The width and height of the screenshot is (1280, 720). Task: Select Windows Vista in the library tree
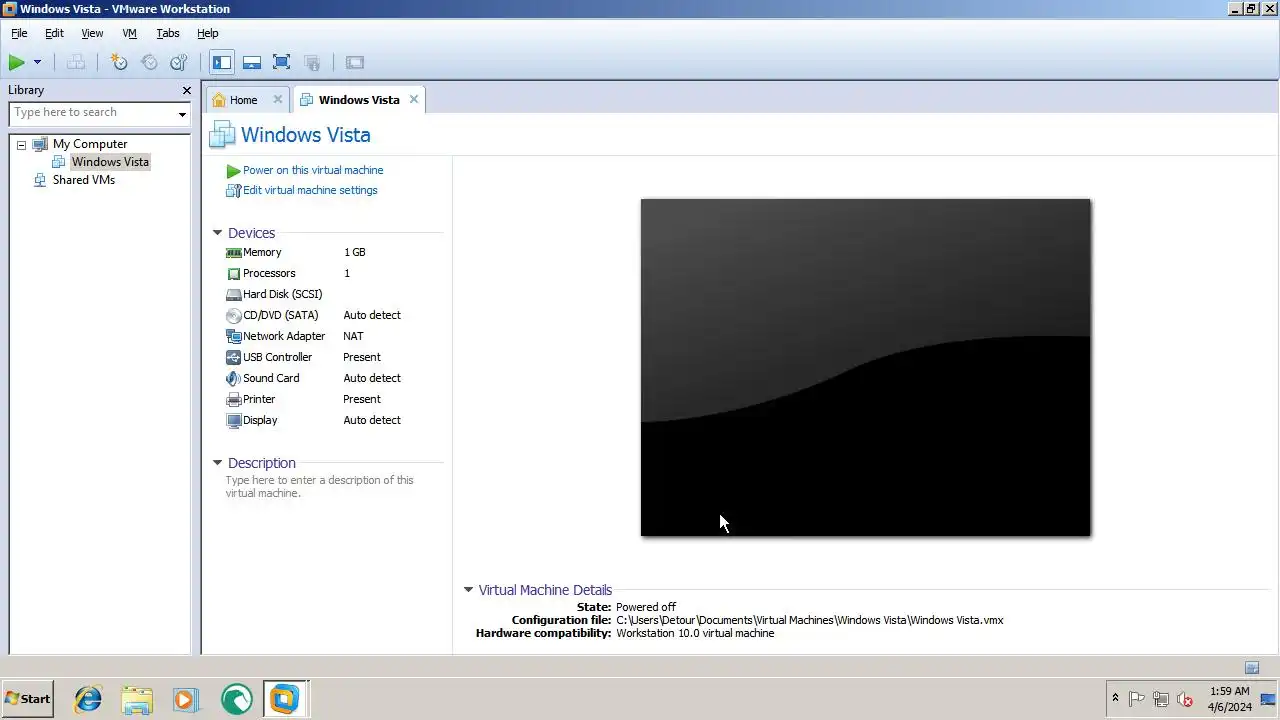110,162
